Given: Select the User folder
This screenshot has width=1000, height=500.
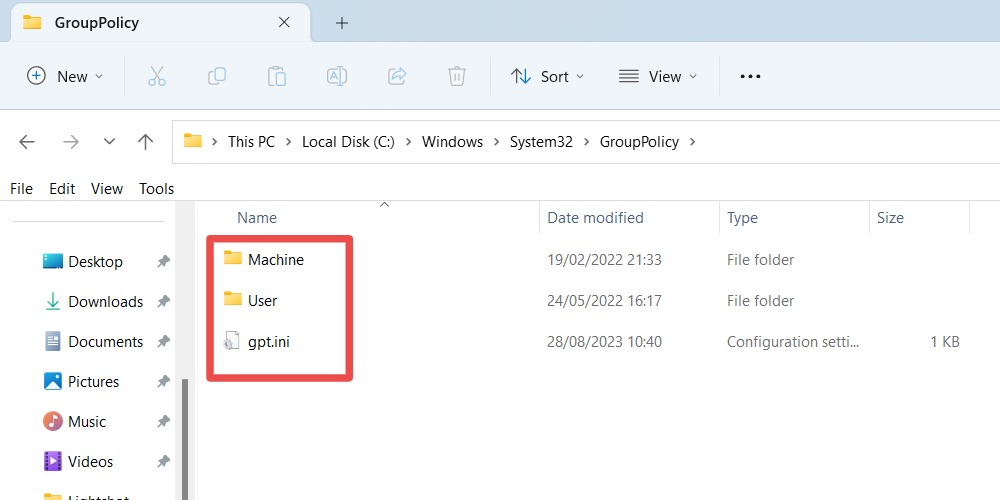Looking at the screenshot, I should 262,300.
